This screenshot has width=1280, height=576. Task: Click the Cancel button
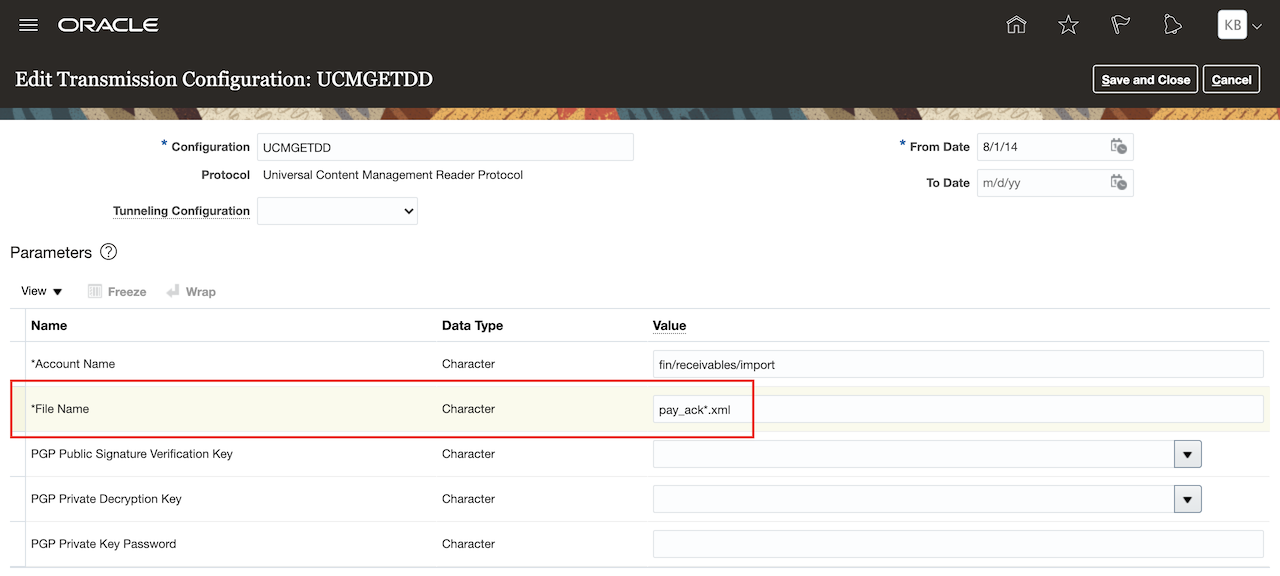[1231, 79]
